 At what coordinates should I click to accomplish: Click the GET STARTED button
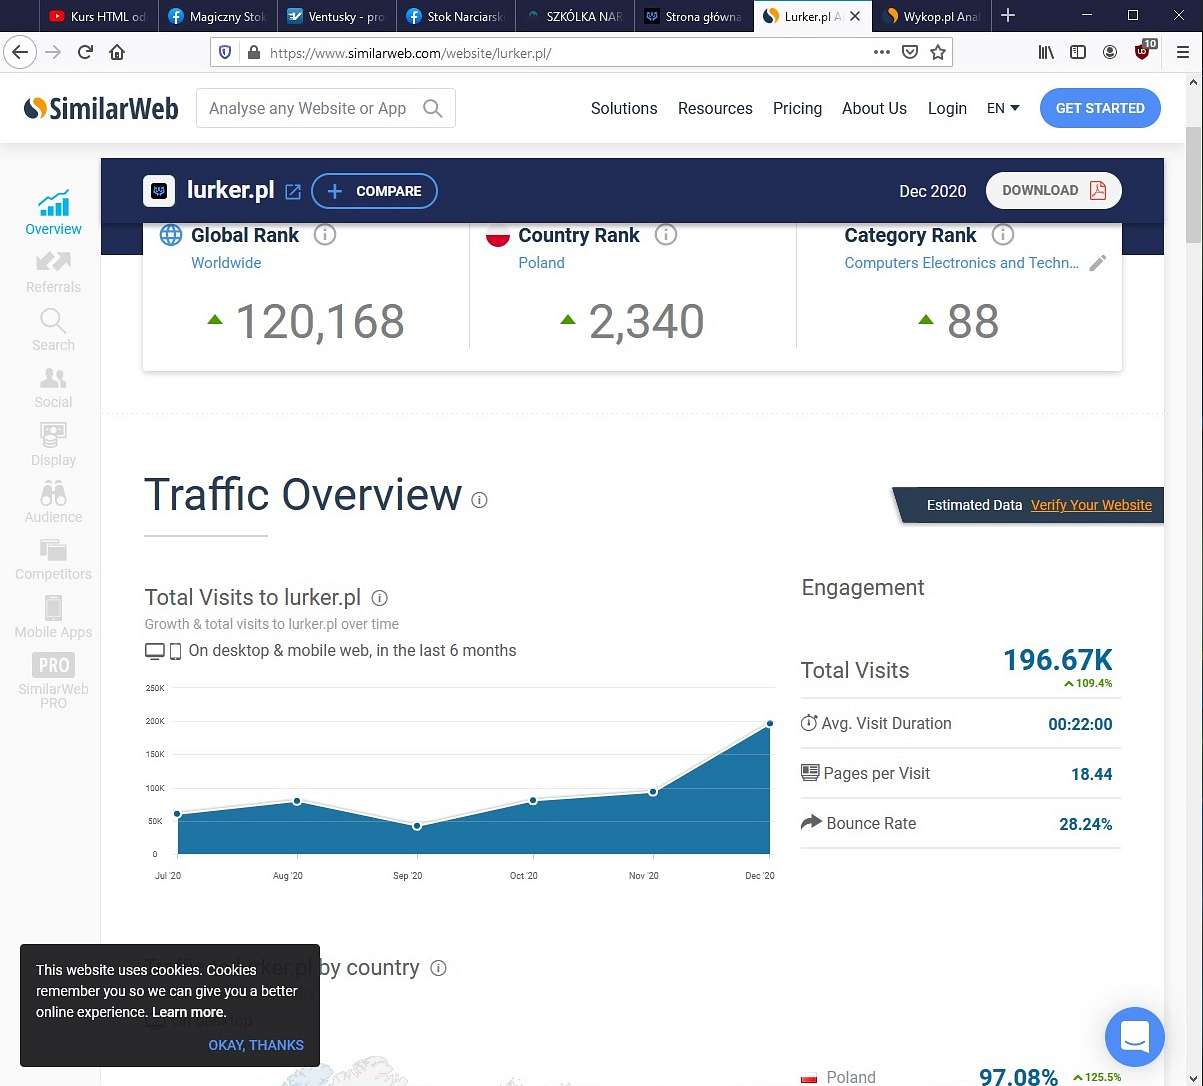[1100, 108]
